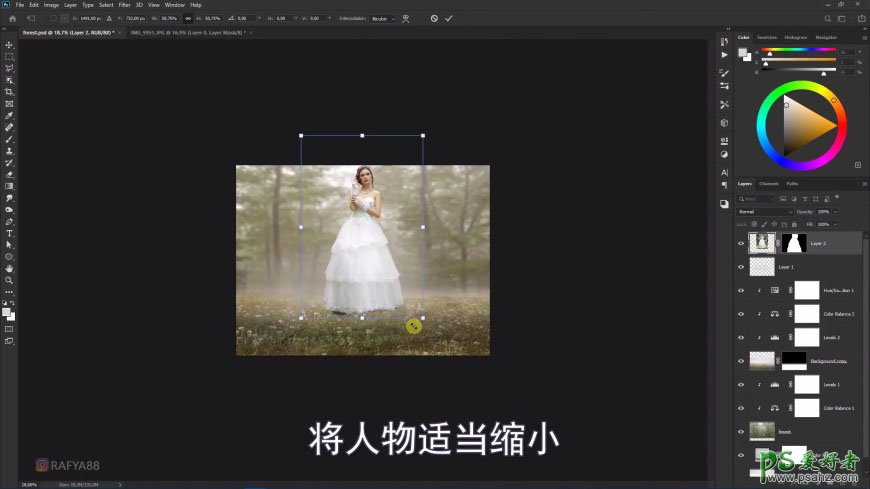Click the search icon at top right
The width and height of the screenshot is (870, 489).
click(x=827, y=18)
